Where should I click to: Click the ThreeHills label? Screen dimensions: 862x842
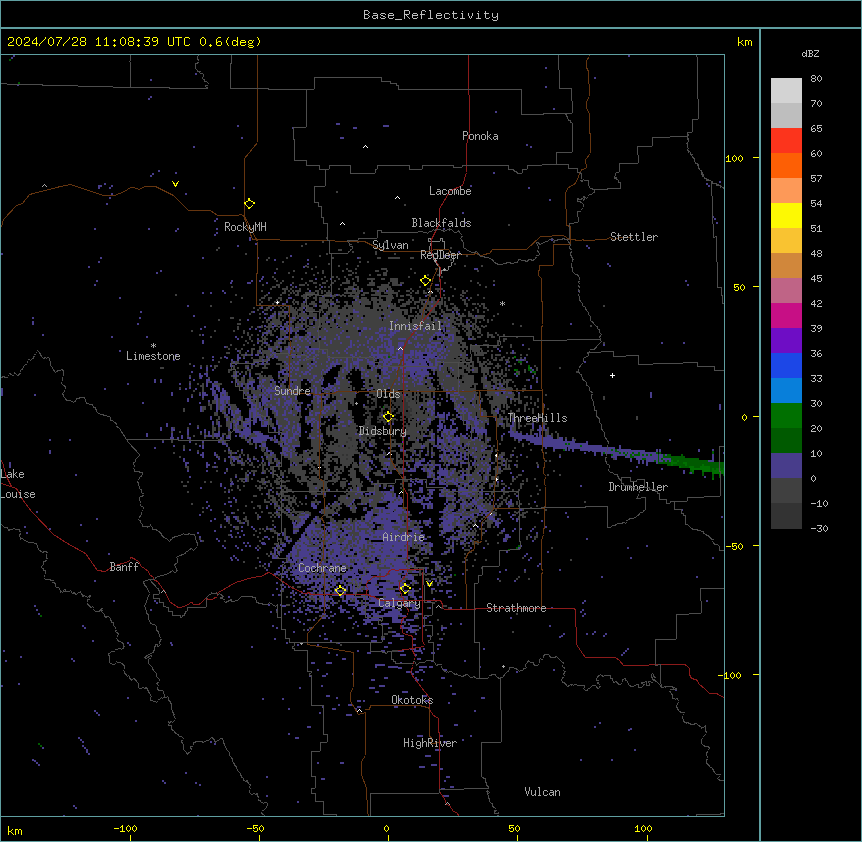tap(537, 418)
